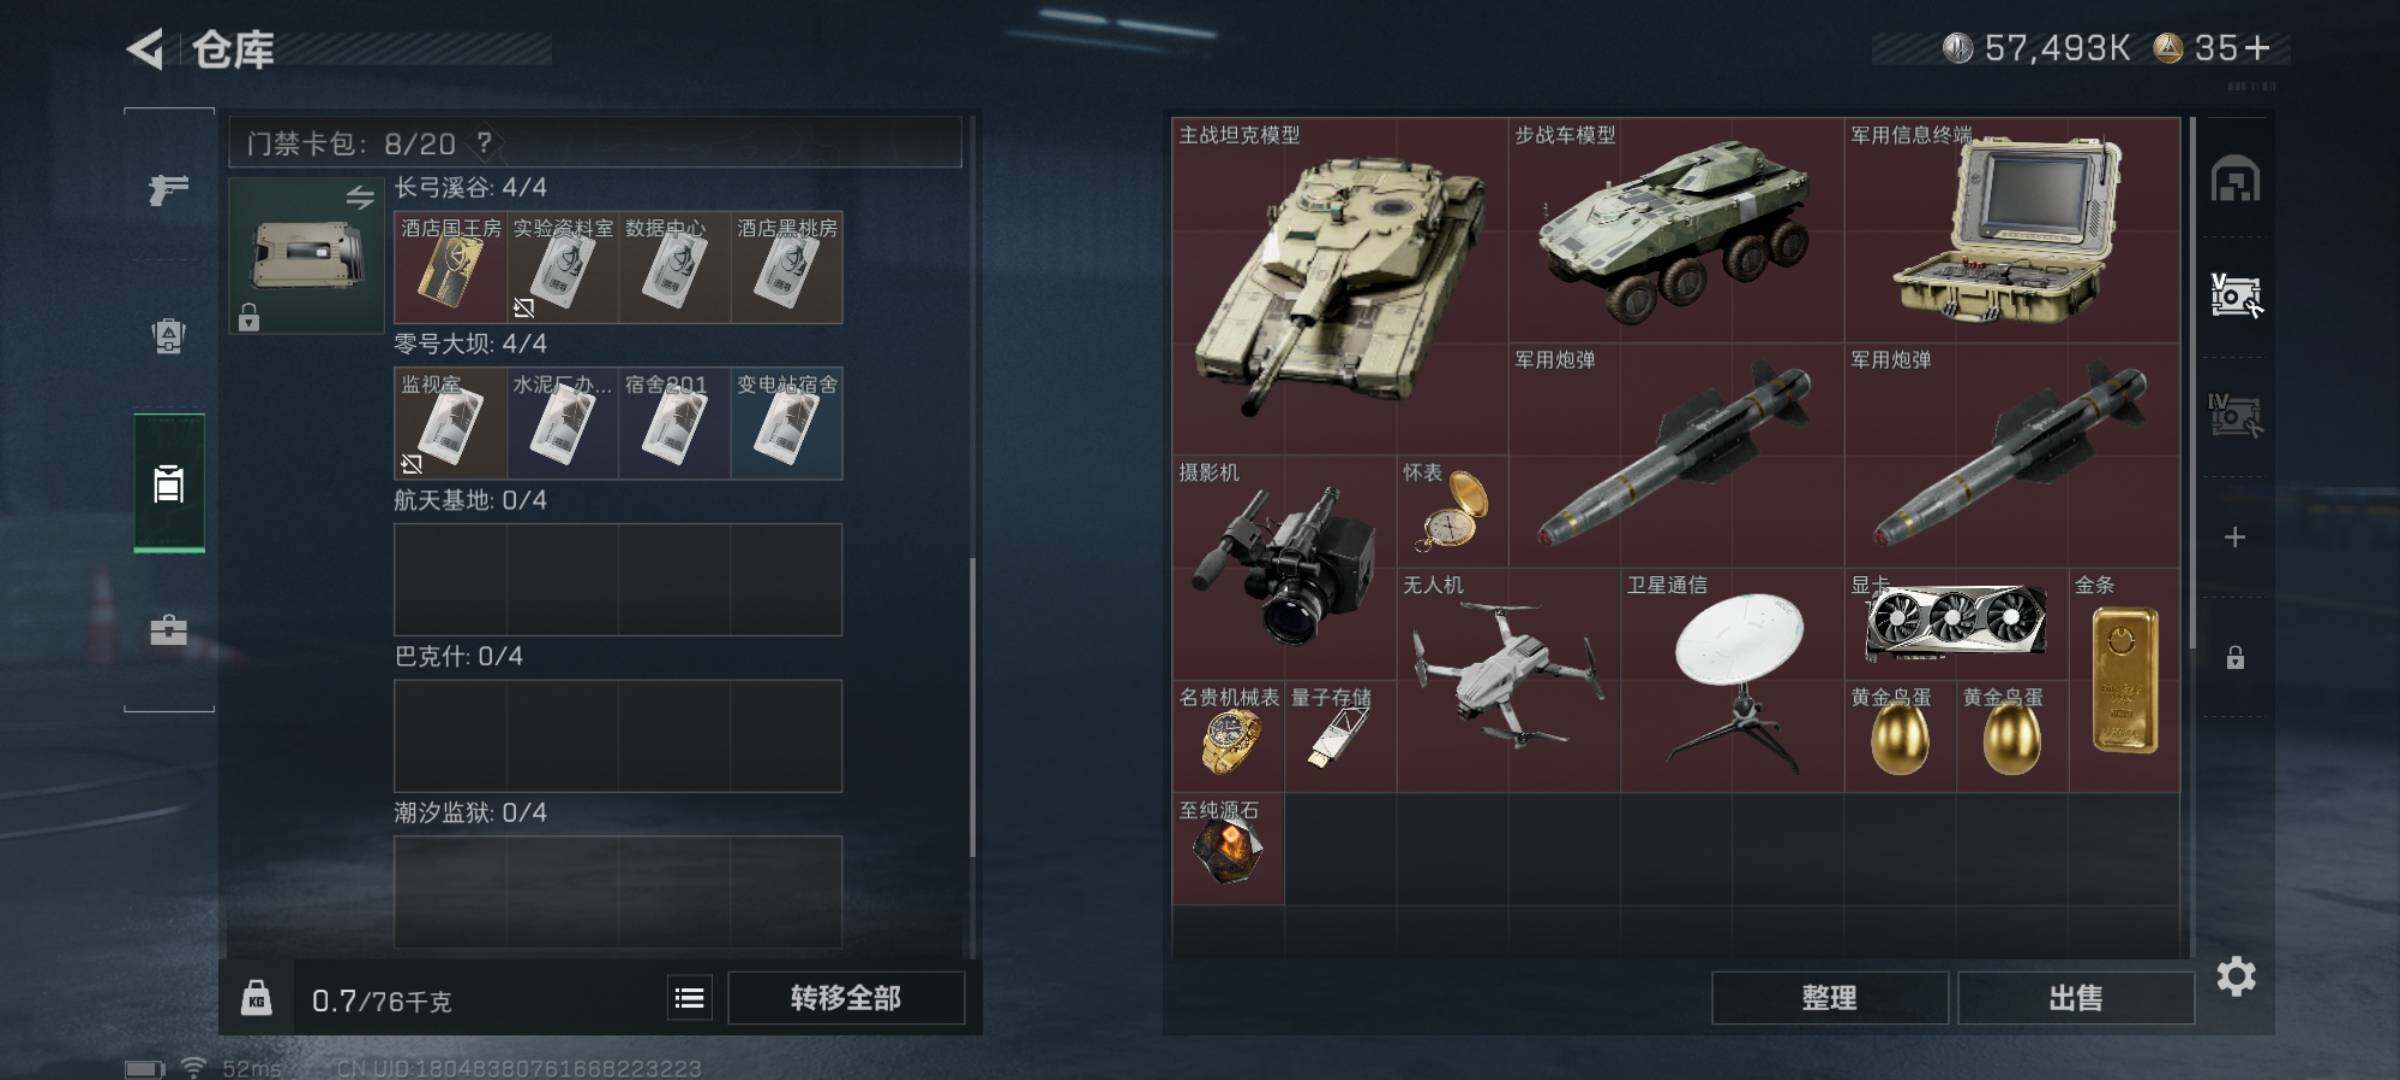Click the plus to add more gold currency
2400x1080 pixels.
(x=2257, y=47)
